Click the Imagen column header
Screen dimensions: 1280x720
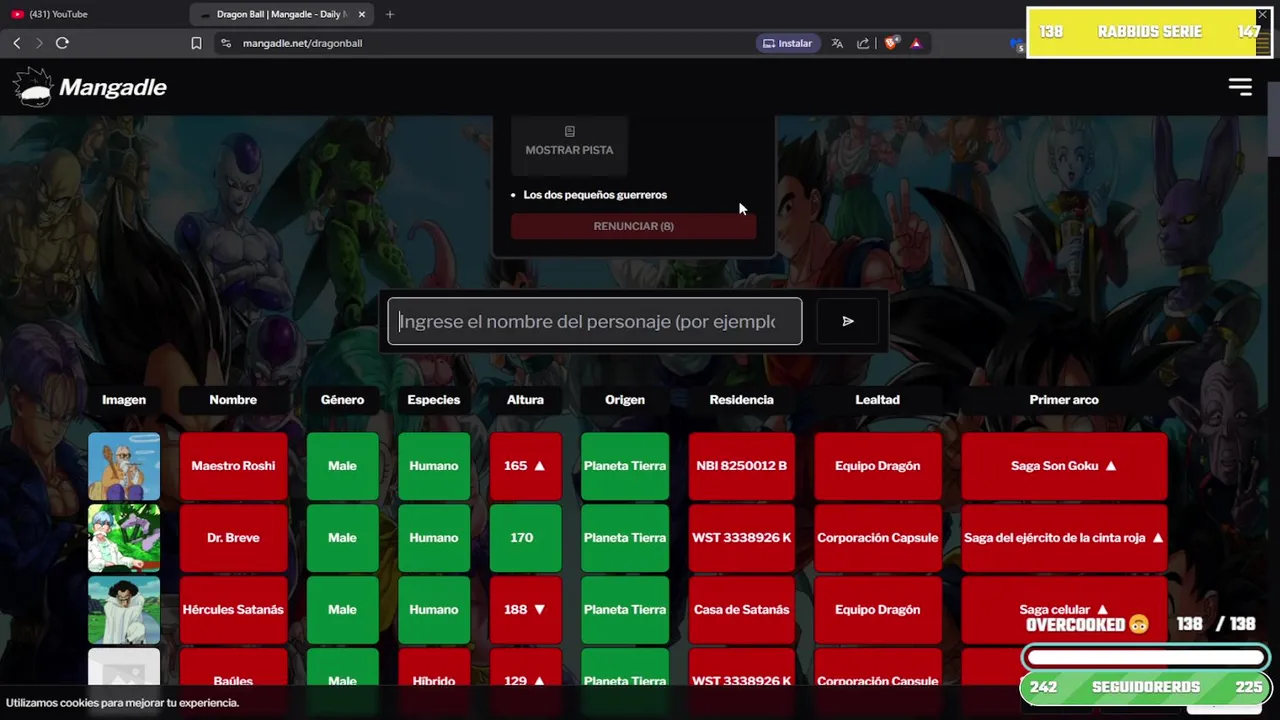[x=124, y=399]
